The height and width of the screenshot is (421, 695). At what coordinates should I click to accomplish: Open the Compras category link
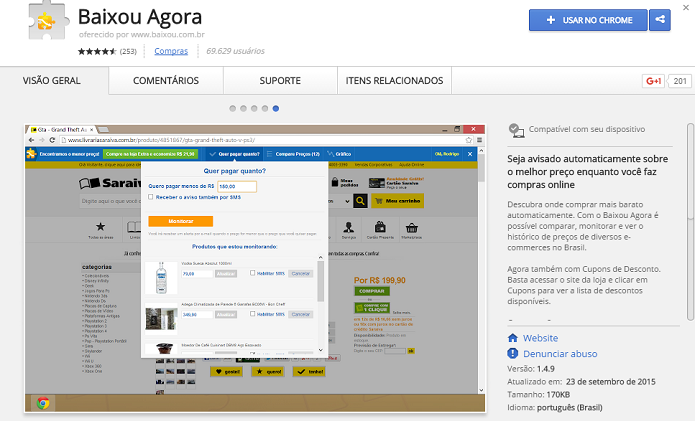click(x=171, y=51)
